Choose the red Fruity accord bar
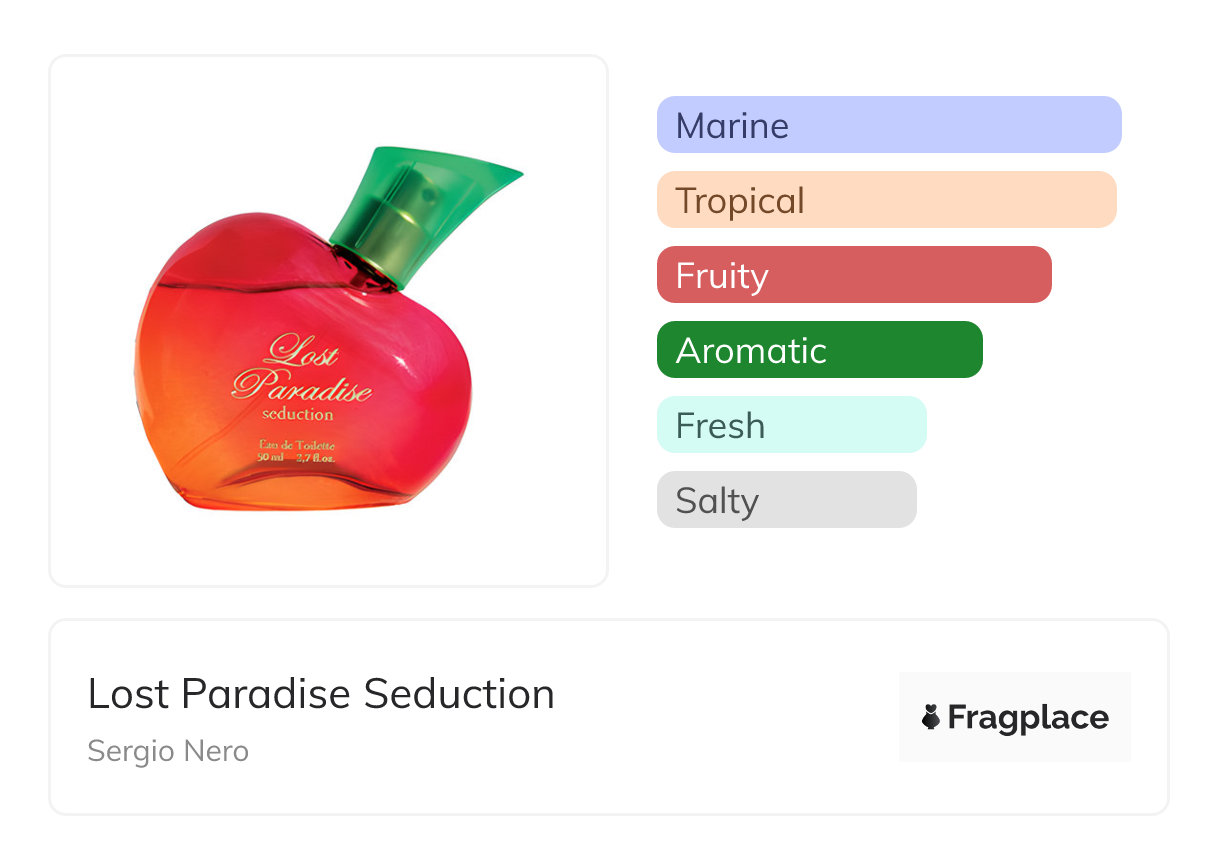1218x864 pixels. coord(853,275)
